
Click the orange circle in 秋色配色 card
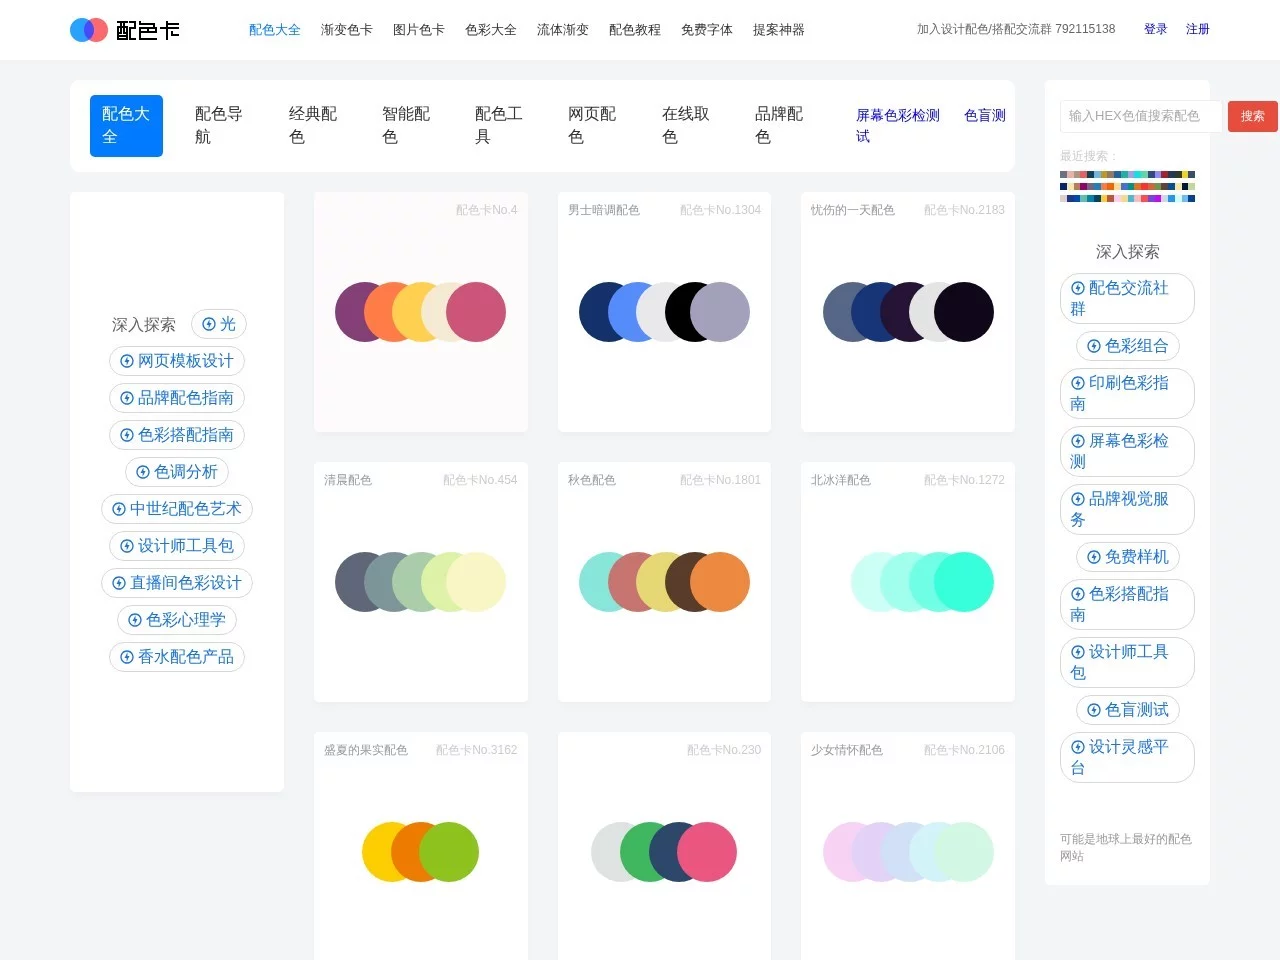720,582
